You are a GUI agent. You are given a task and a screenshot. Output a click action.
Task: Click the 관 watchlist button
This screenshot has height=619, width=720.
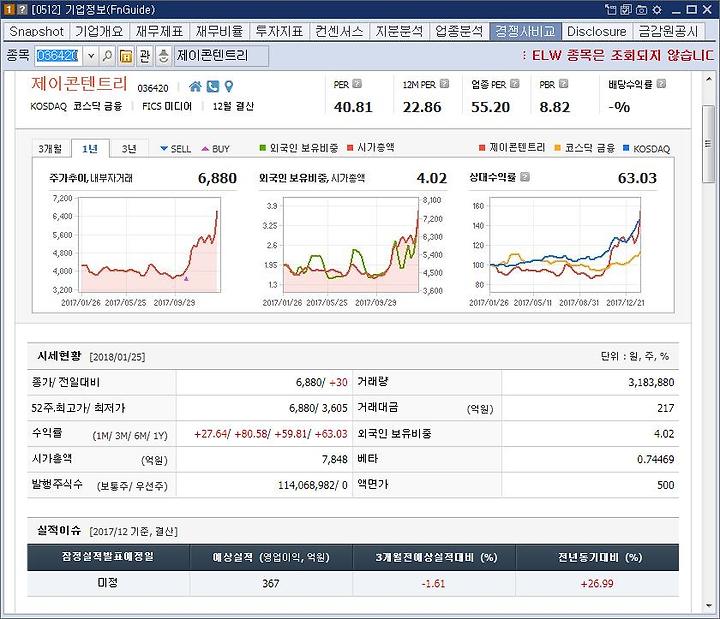[144, 56]
